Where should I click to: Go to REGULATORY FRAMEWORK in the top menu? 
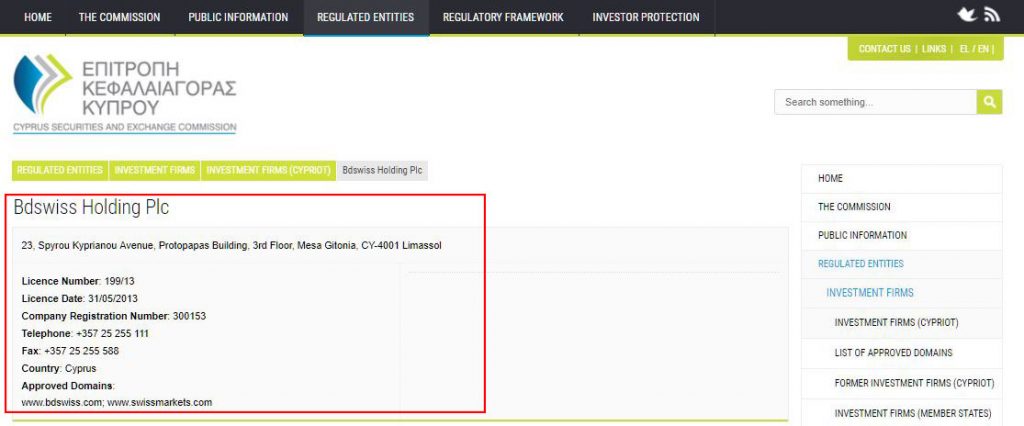[503, 17]
